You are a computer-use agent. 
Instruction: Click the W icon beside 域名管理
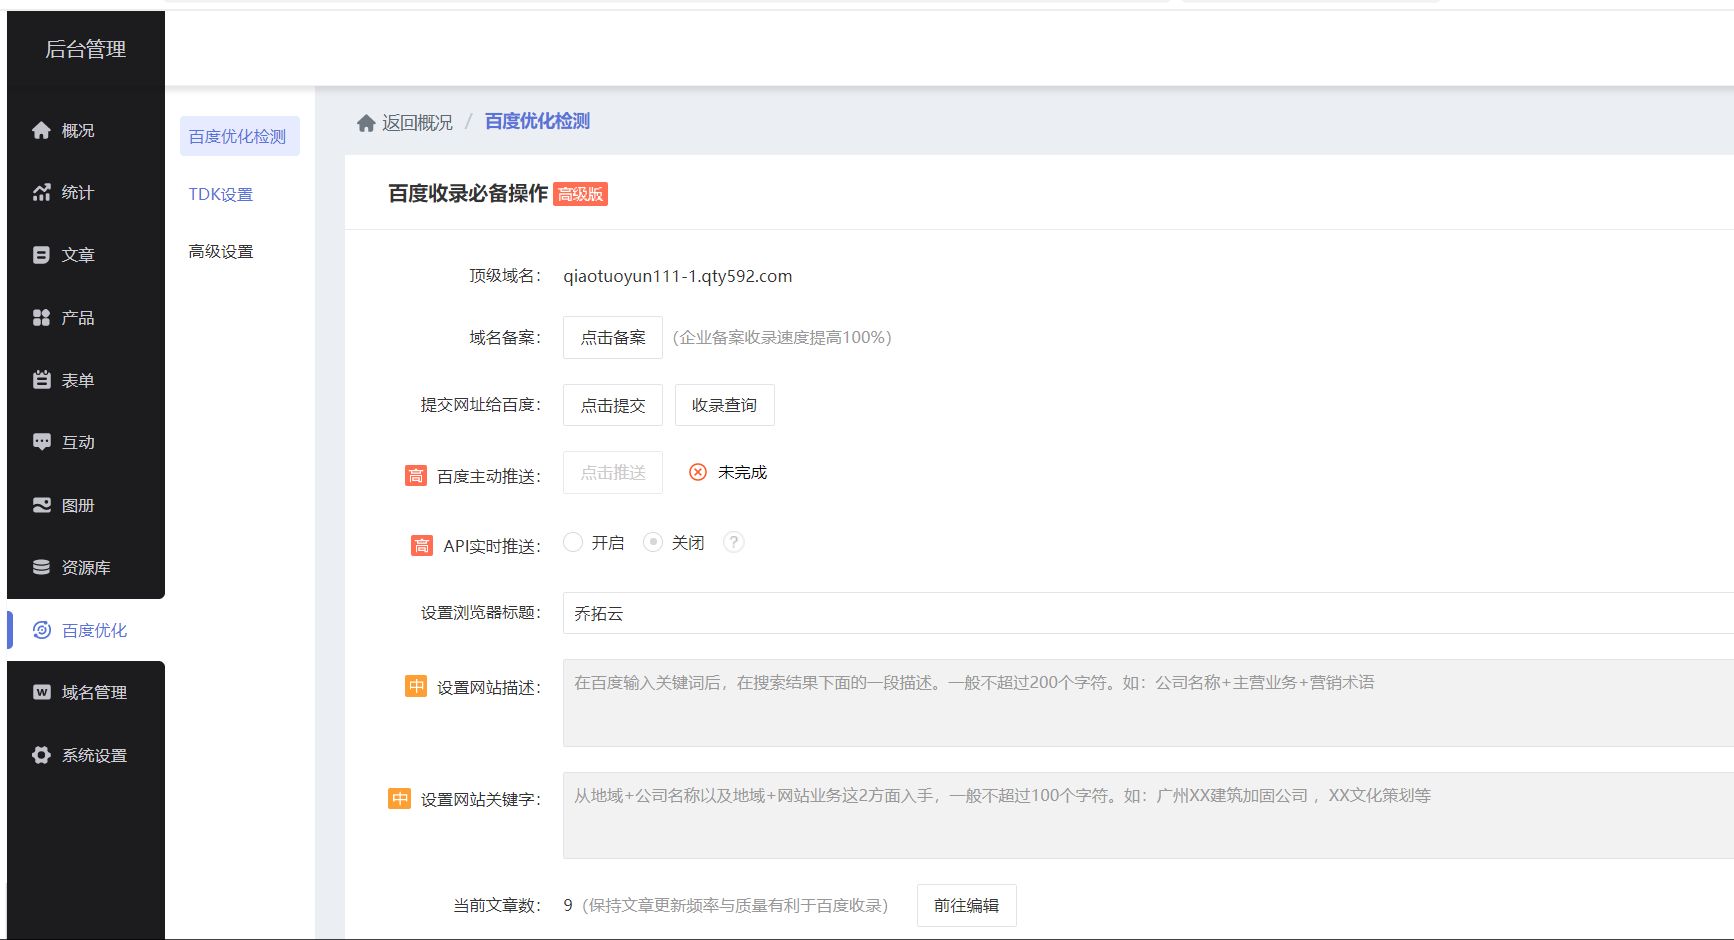(41, 692)
